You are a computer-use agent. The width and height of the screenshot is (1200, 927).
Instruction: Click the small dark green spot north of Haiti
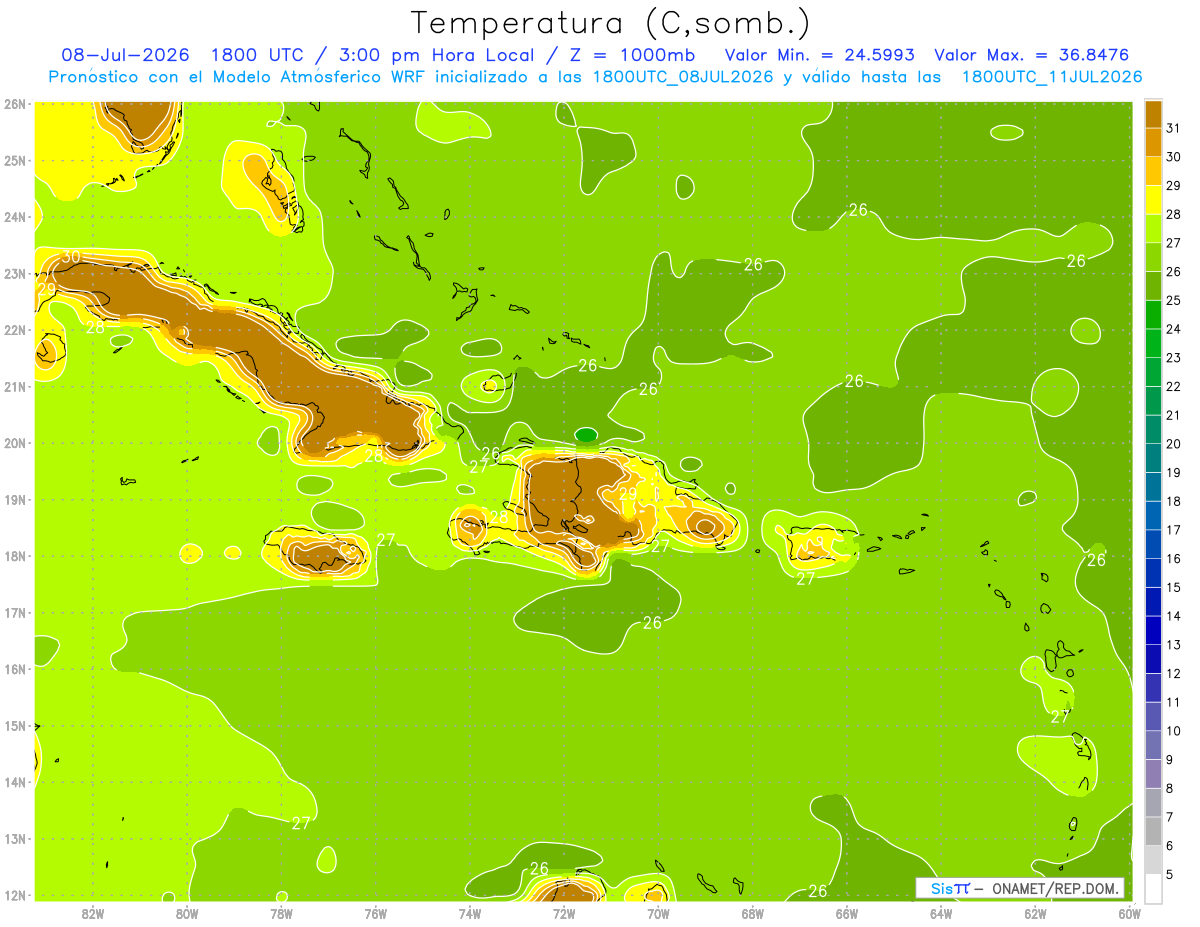pos(586,434)
